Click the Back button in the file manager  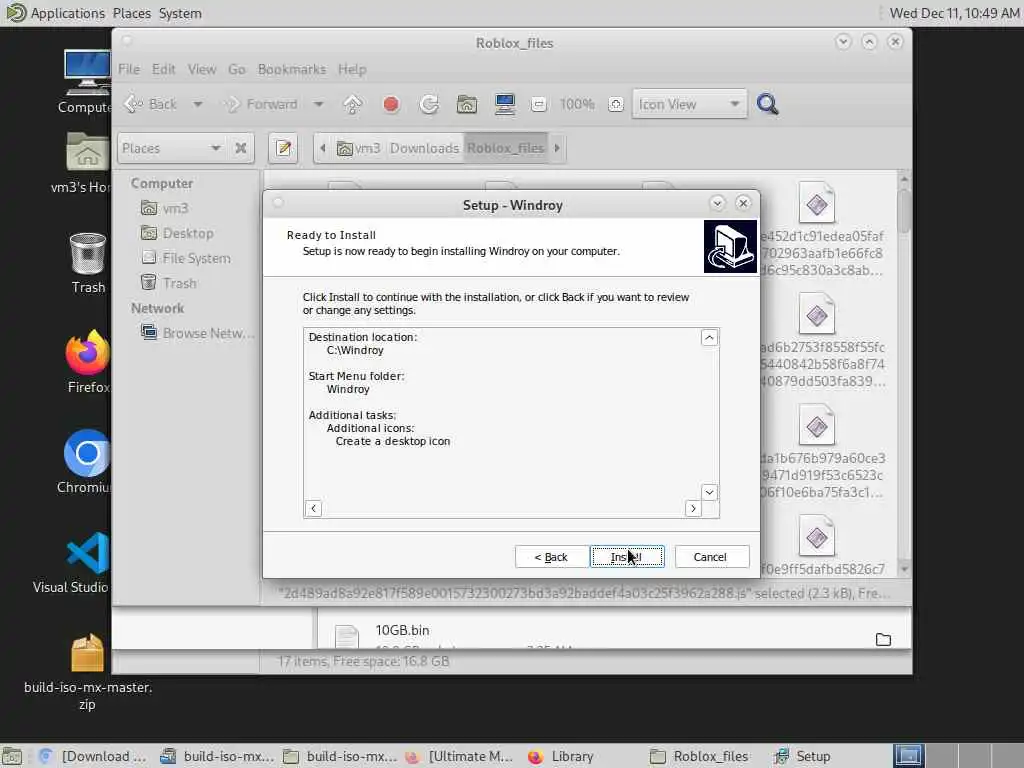click(152, 104)
